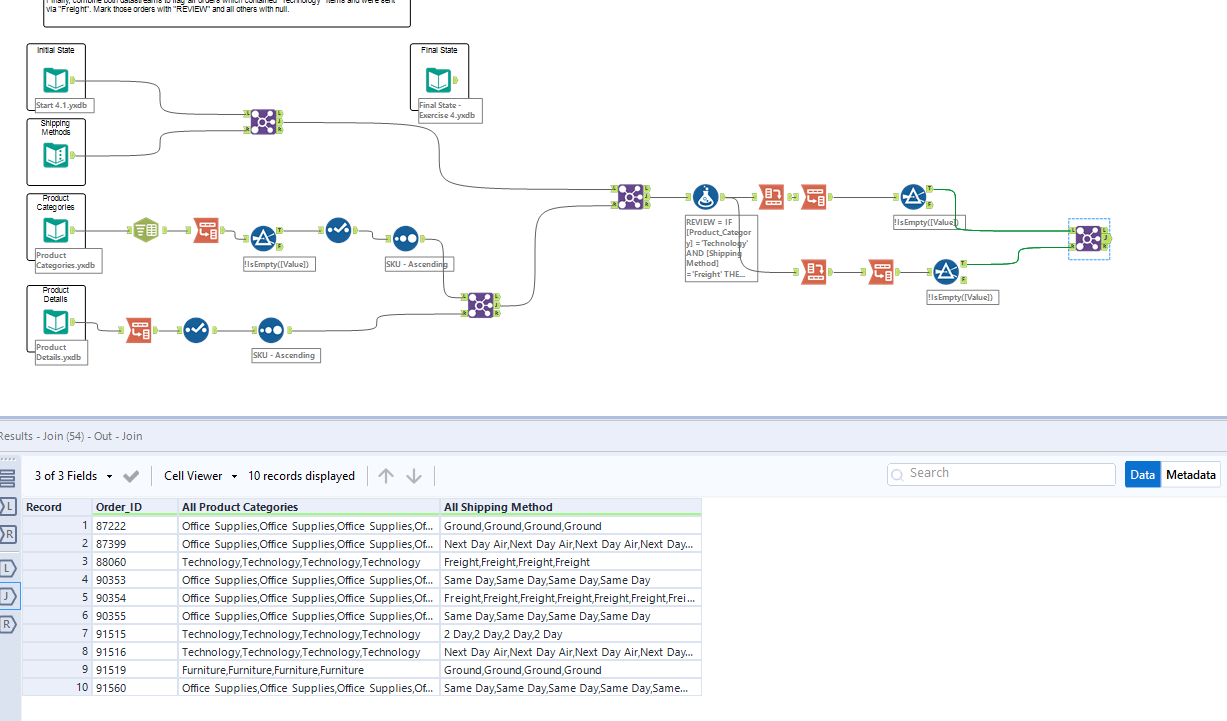
Task: Click the green hexagonal tool after Product Categories
Action: pos(145,229)
